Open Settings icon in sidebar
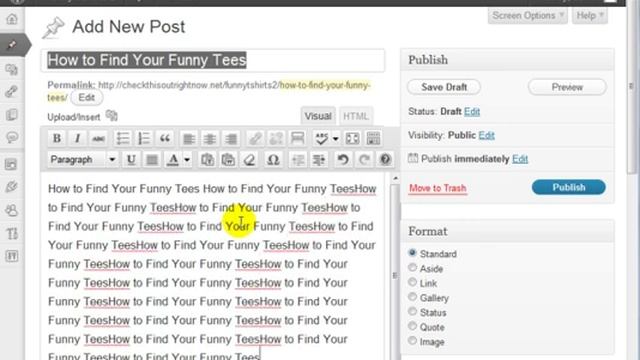Viewport: 640px width, 360px height. (12, 257)
